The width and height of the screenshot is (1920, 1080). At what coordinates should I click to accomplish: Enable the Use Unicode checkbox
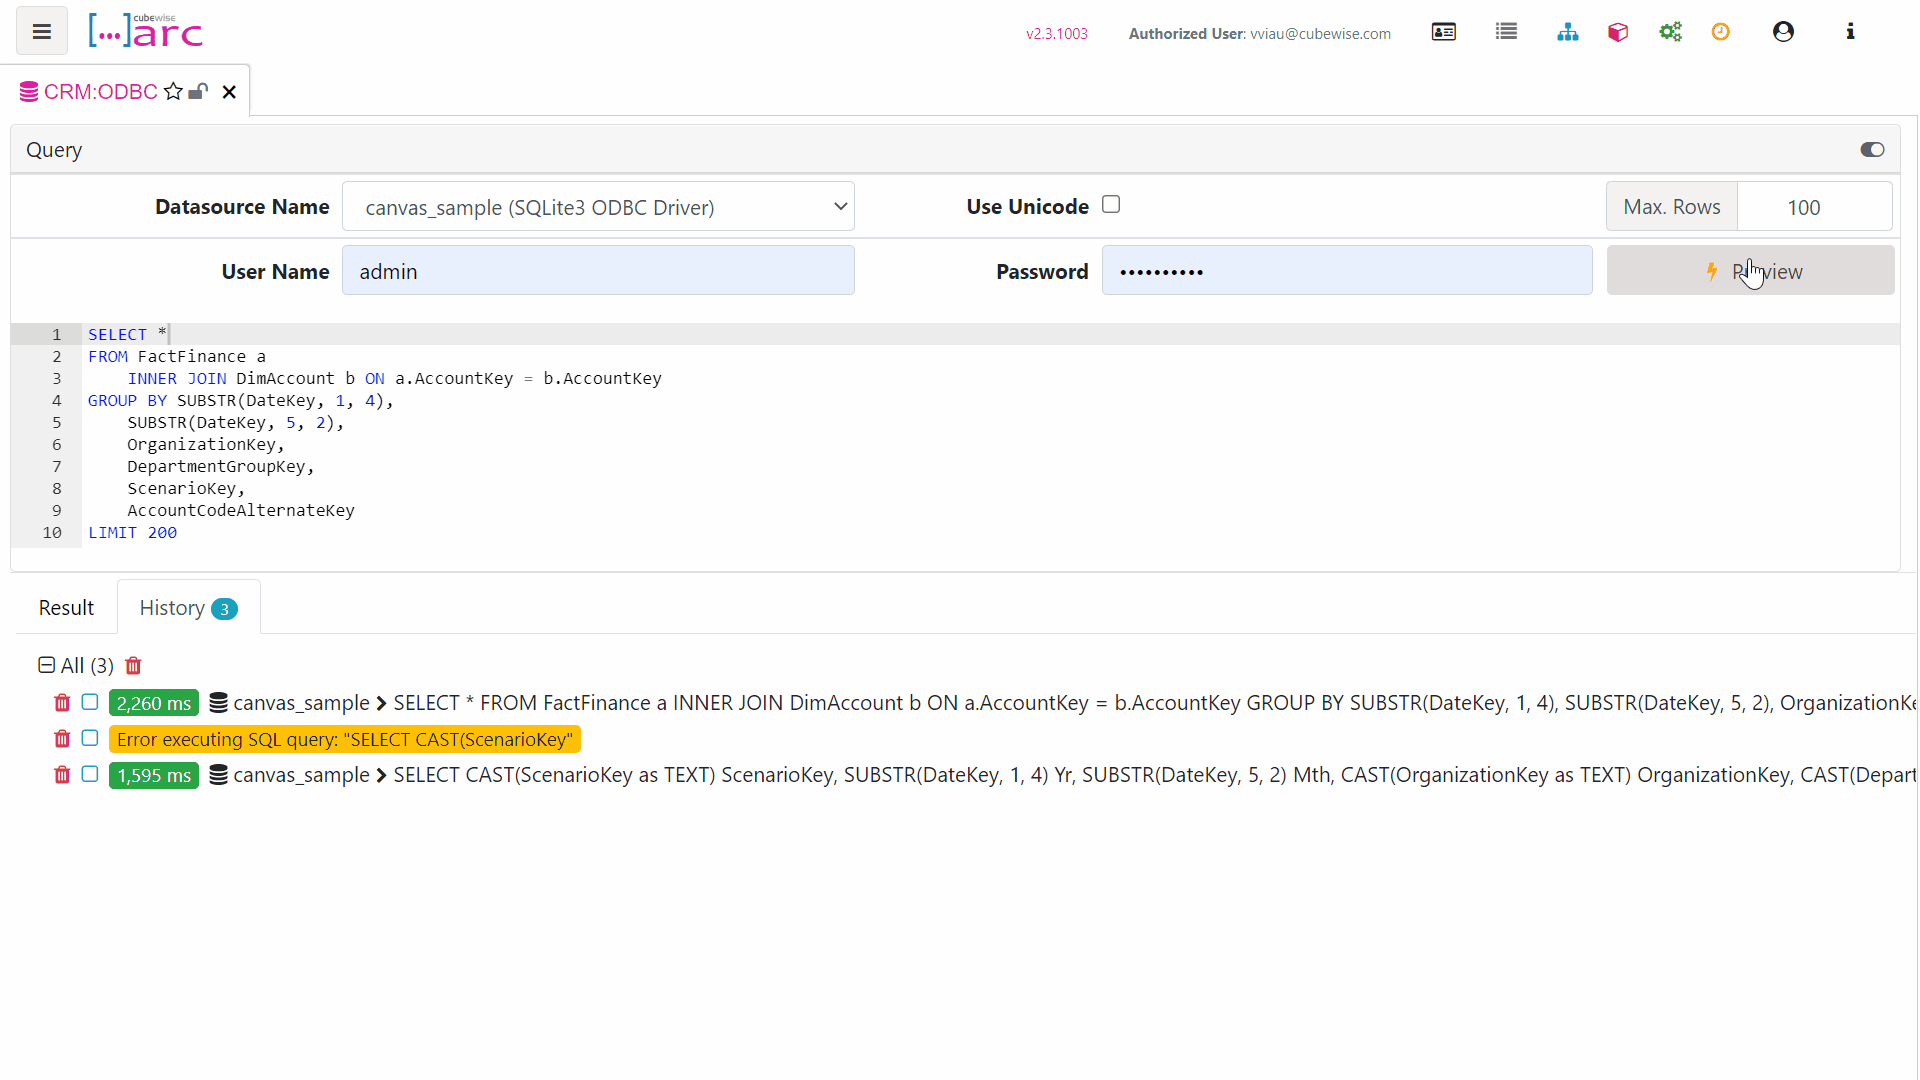(x=1111, y=205)
